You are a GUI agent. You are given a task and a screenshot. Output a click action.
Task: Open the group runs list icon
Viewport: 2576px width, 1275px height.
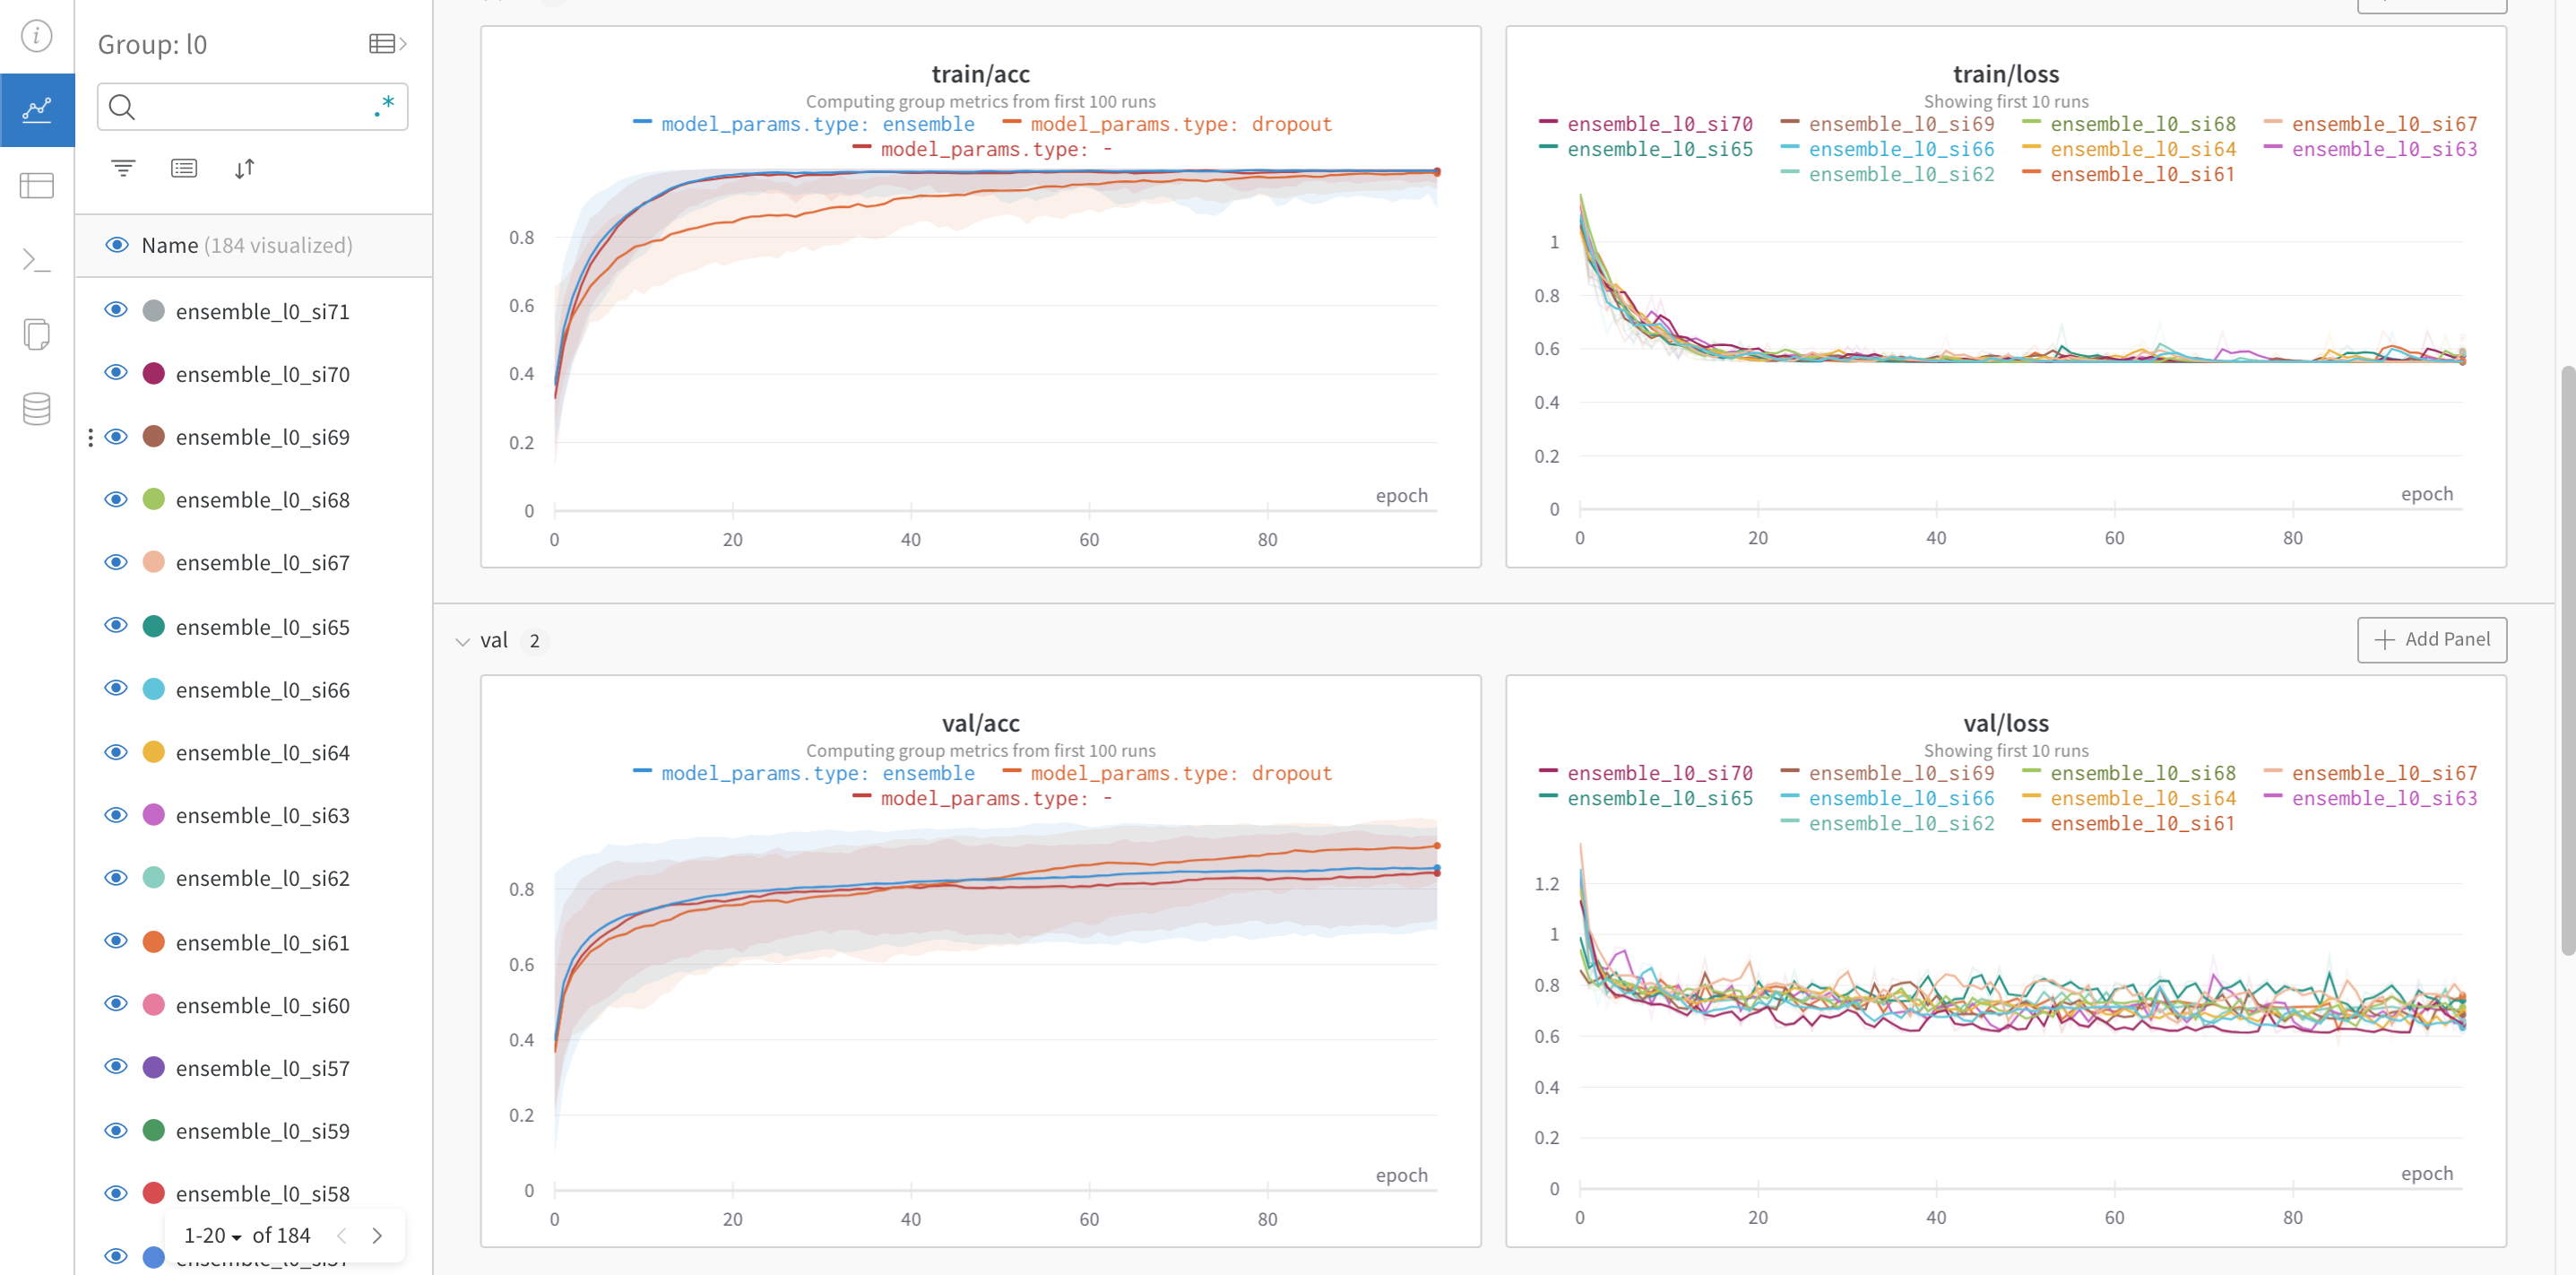pos(184,168)
